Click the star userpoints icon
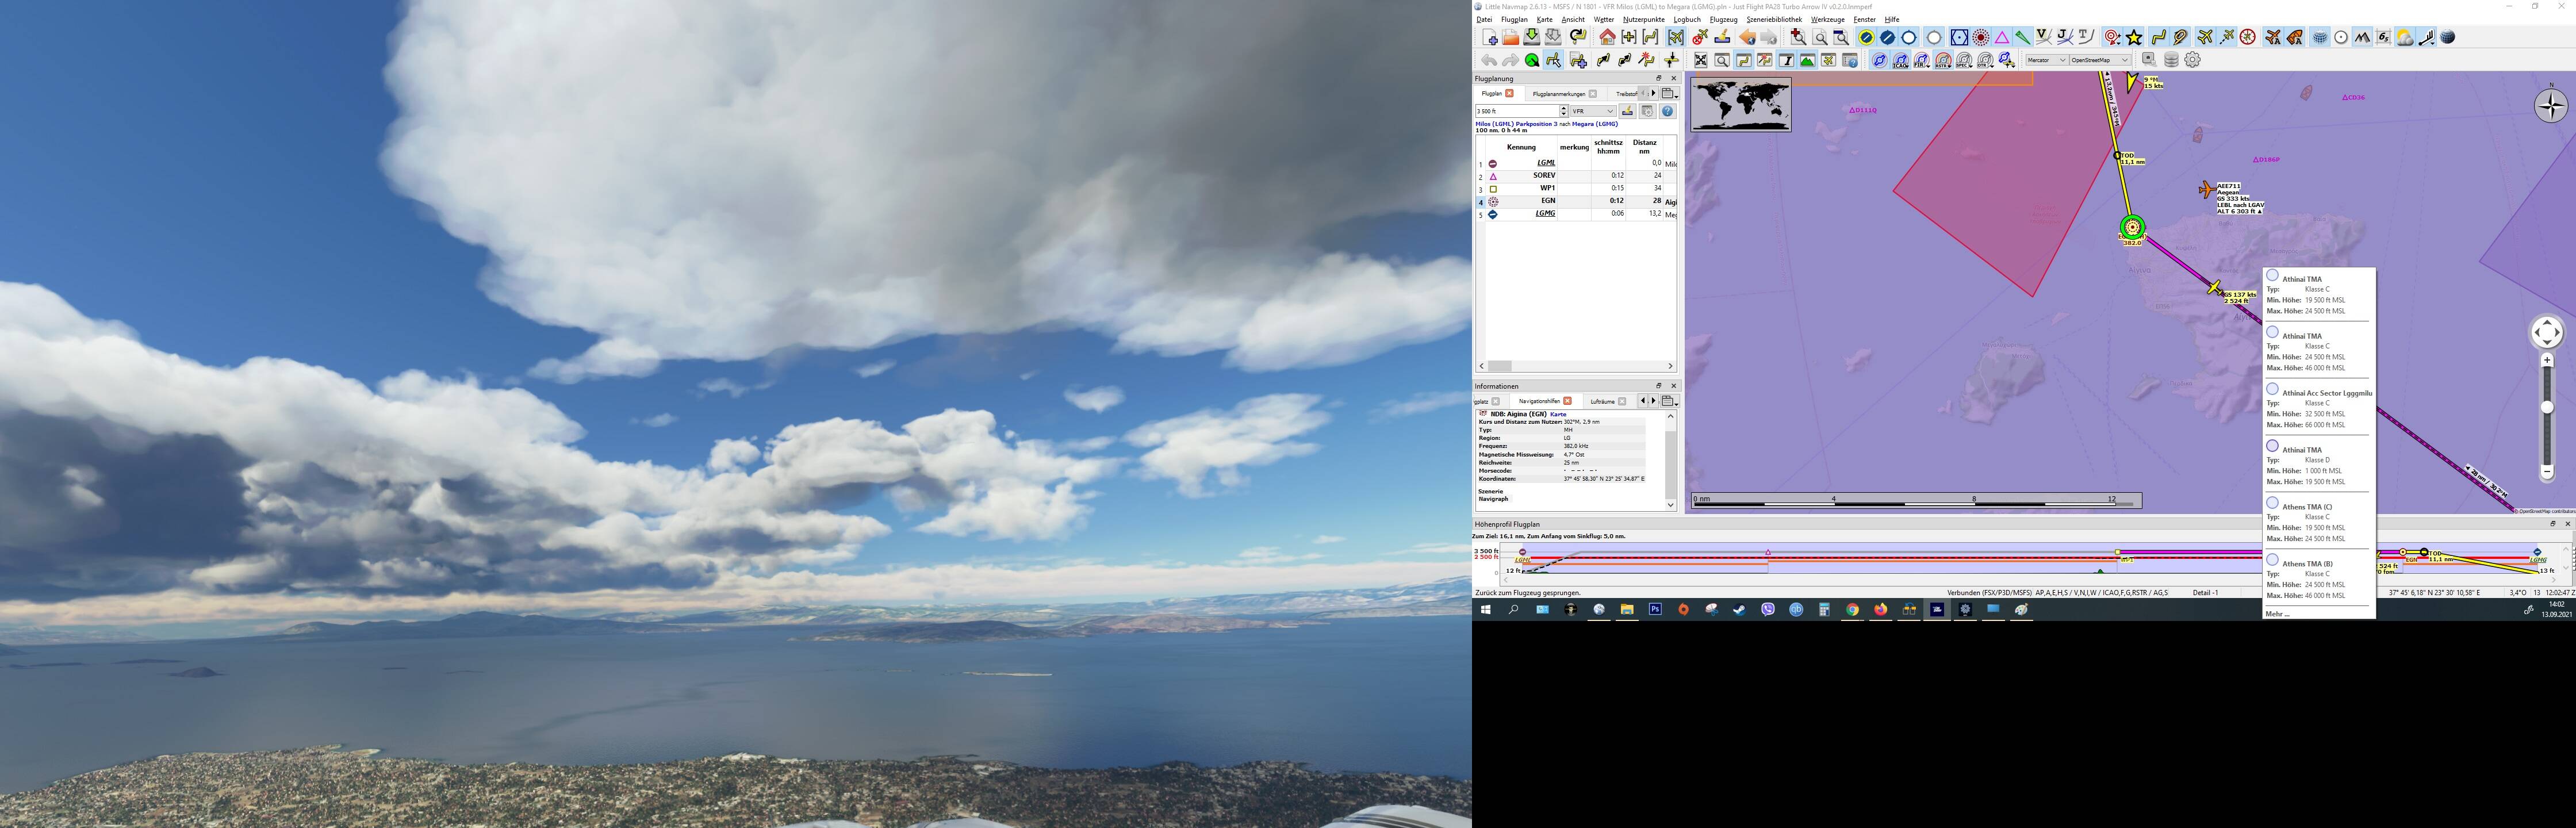The image size is (2576, 828). click(x=2134, y=37)
